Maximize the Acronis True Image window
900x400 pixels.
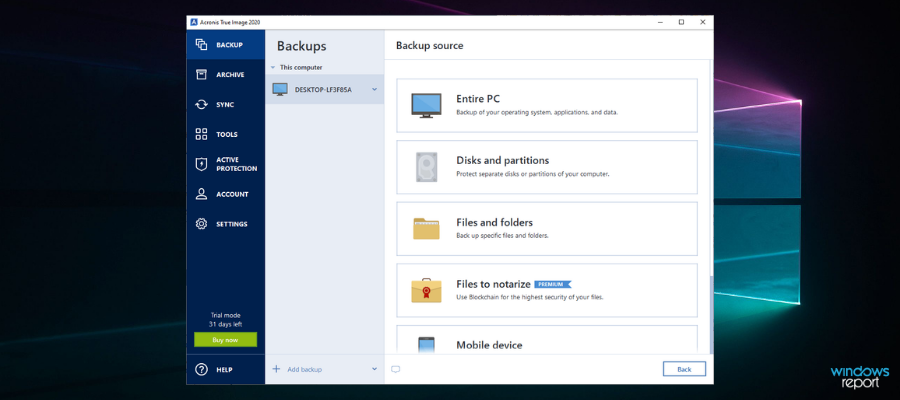pyautogui.click(x=681, y=22)
